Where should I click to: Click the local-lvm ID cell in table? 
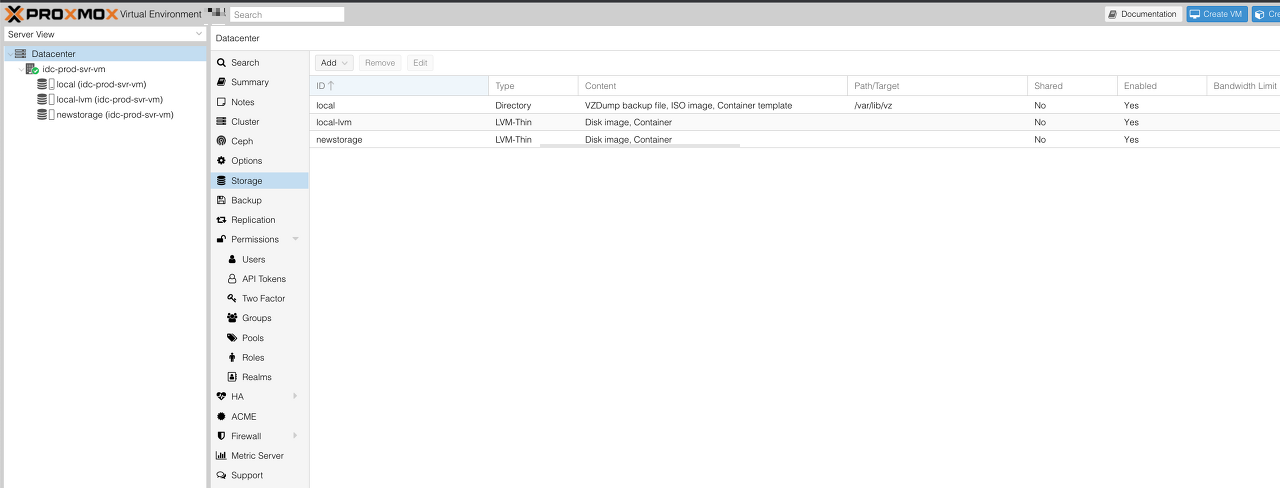pos(399,122)
